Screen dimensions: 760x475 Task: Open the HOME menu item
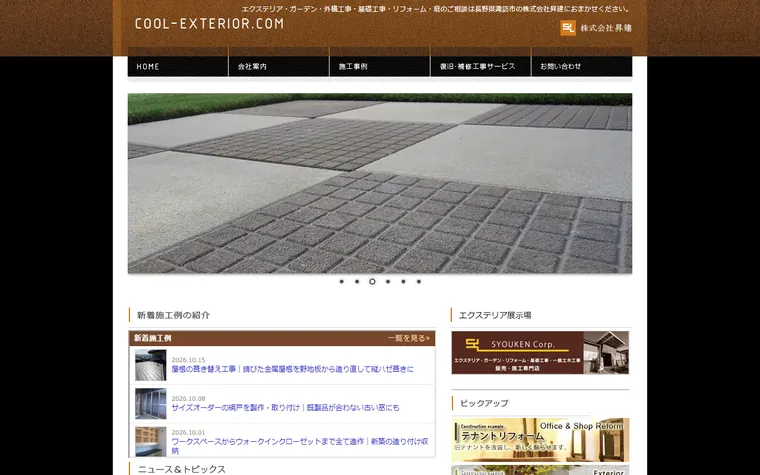(x=178, y=66)
